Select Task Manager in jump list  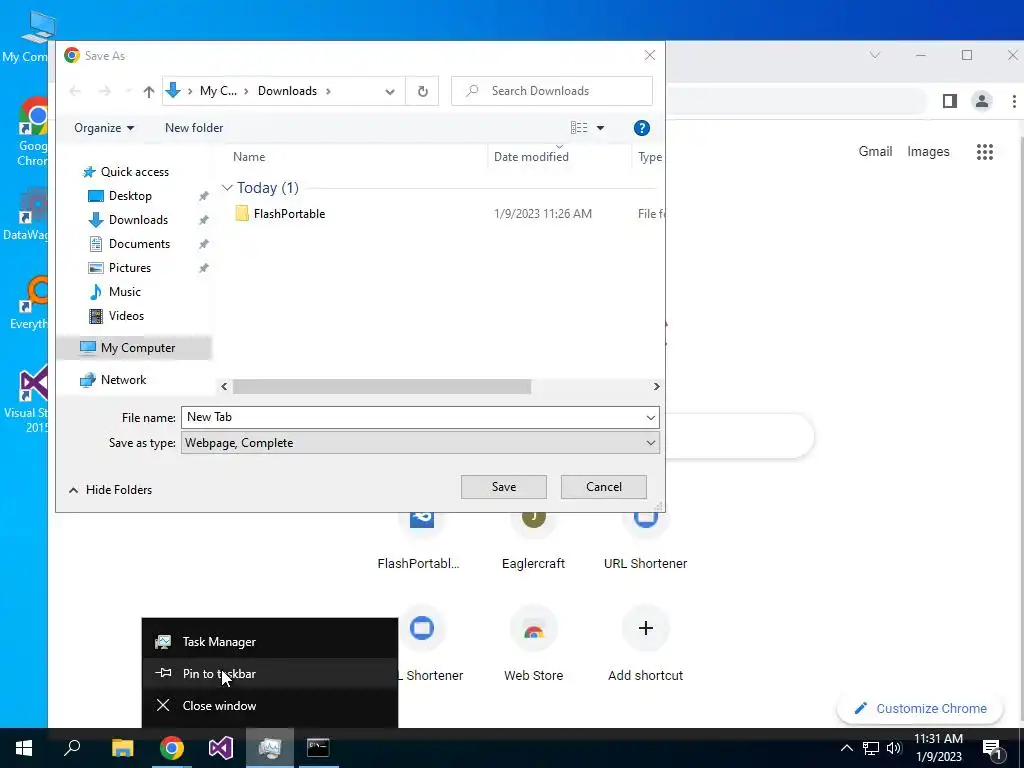point(270,642)
